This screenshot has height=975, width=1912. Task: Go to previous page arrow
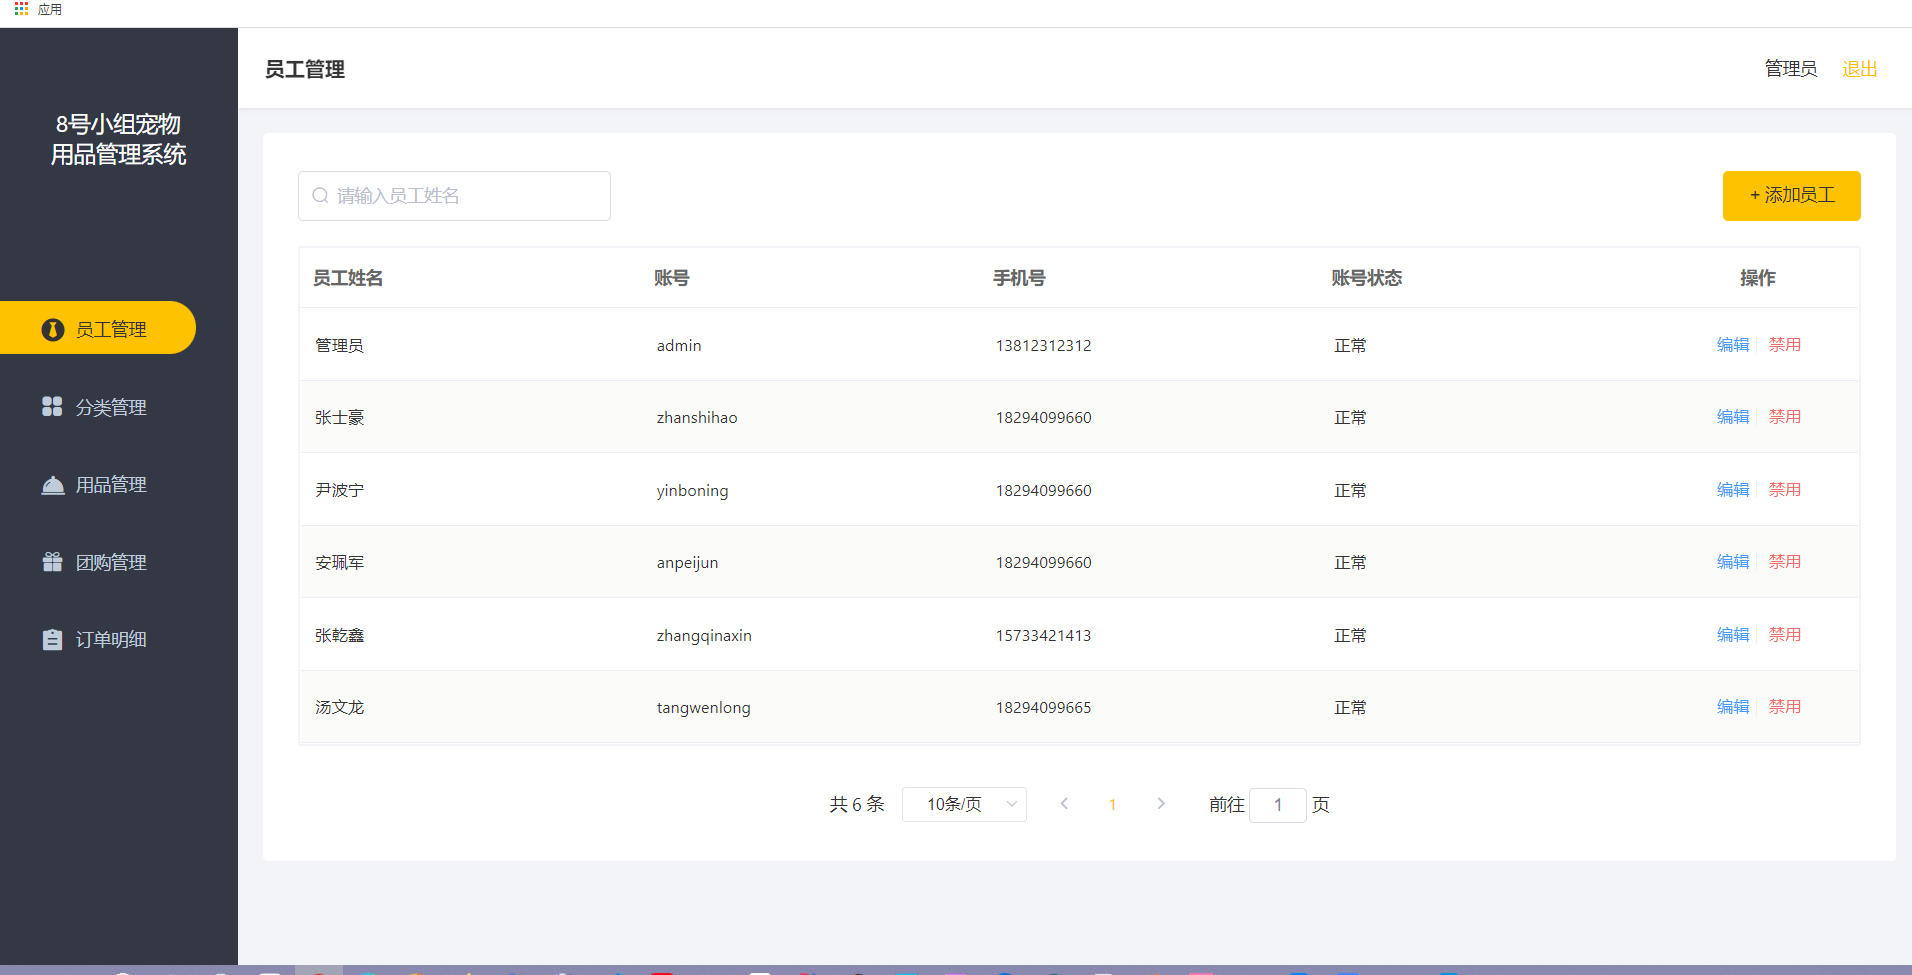tap(1064, 804)
